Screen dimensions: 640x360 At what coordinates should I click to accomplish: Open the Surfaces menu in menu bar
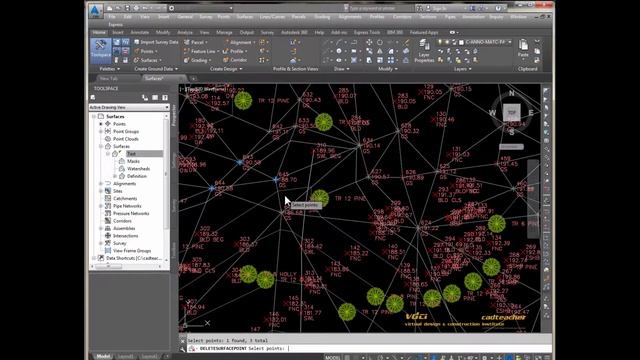245,17
